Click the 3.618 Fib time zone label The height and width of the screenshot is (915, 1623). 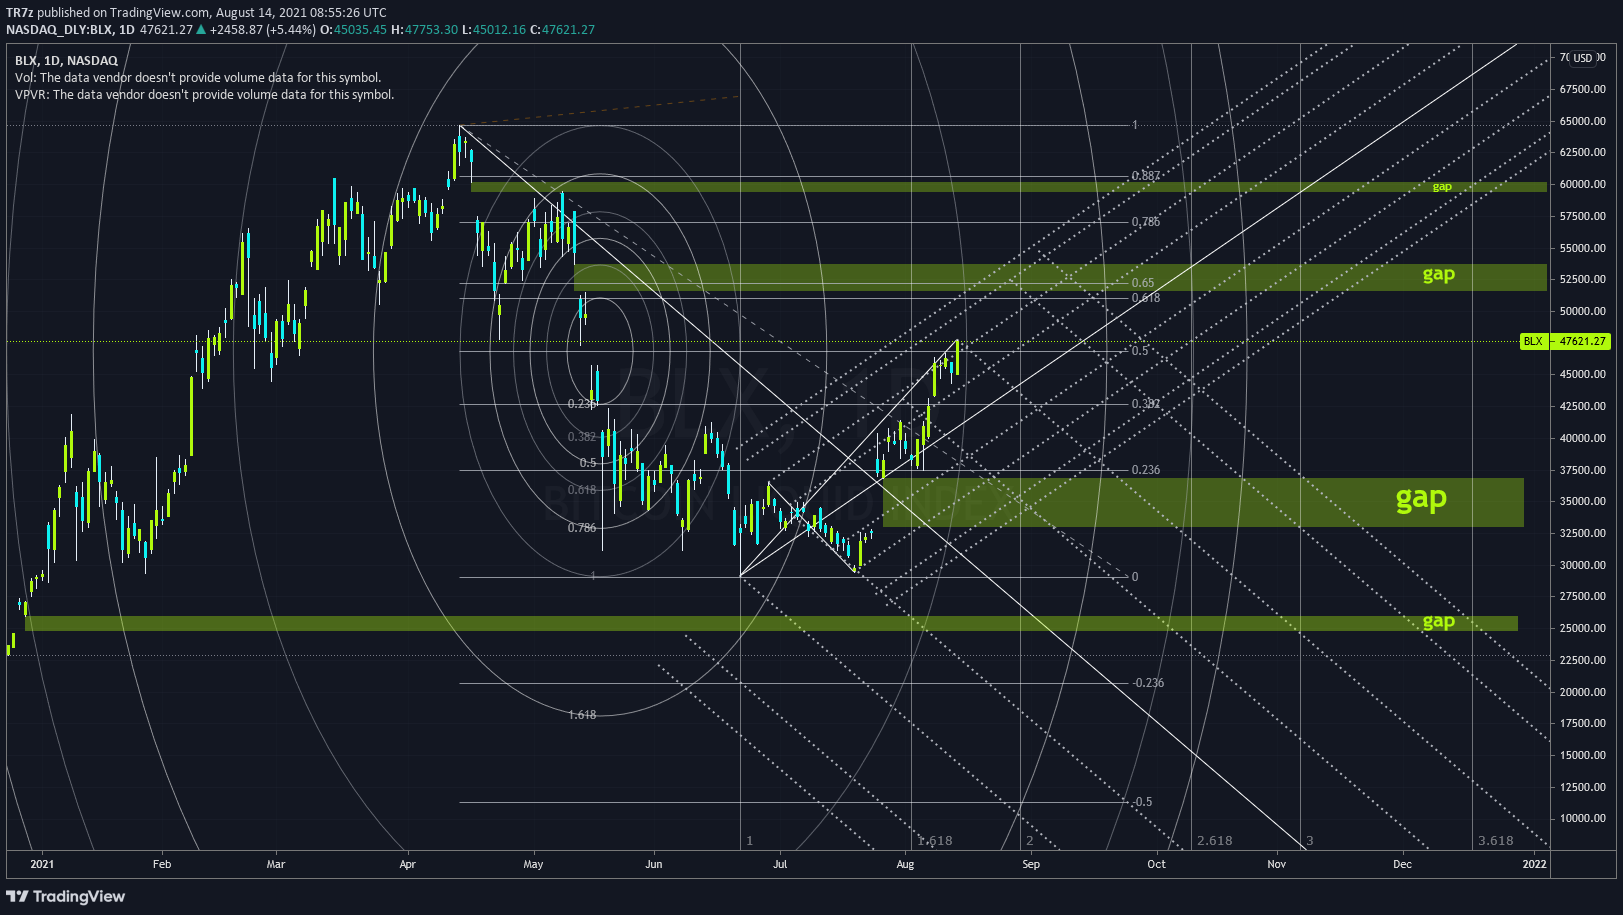(1495, 841)
